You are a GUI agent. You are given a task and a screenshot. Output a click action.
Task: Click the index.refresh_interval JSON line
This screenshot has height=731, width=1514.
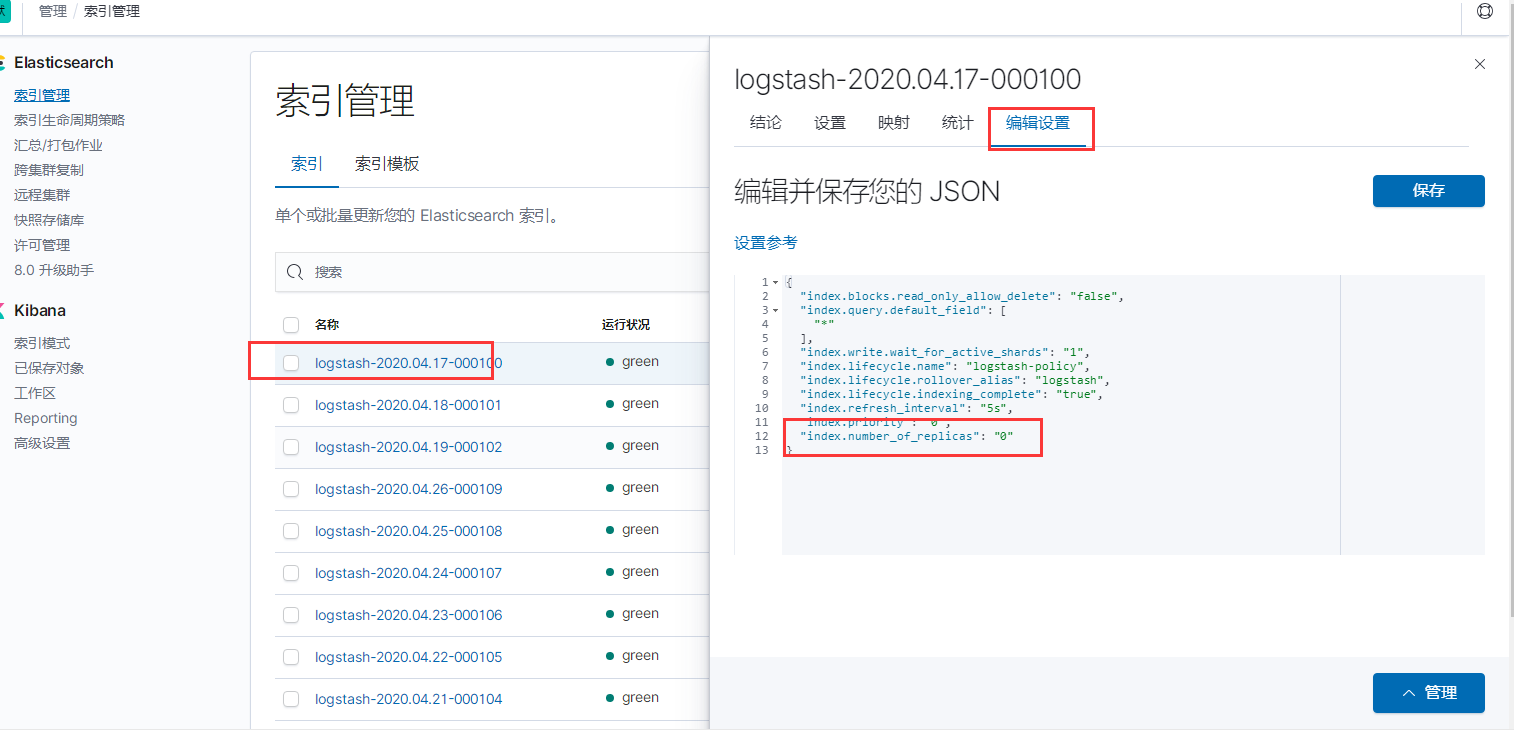(906, 409)
